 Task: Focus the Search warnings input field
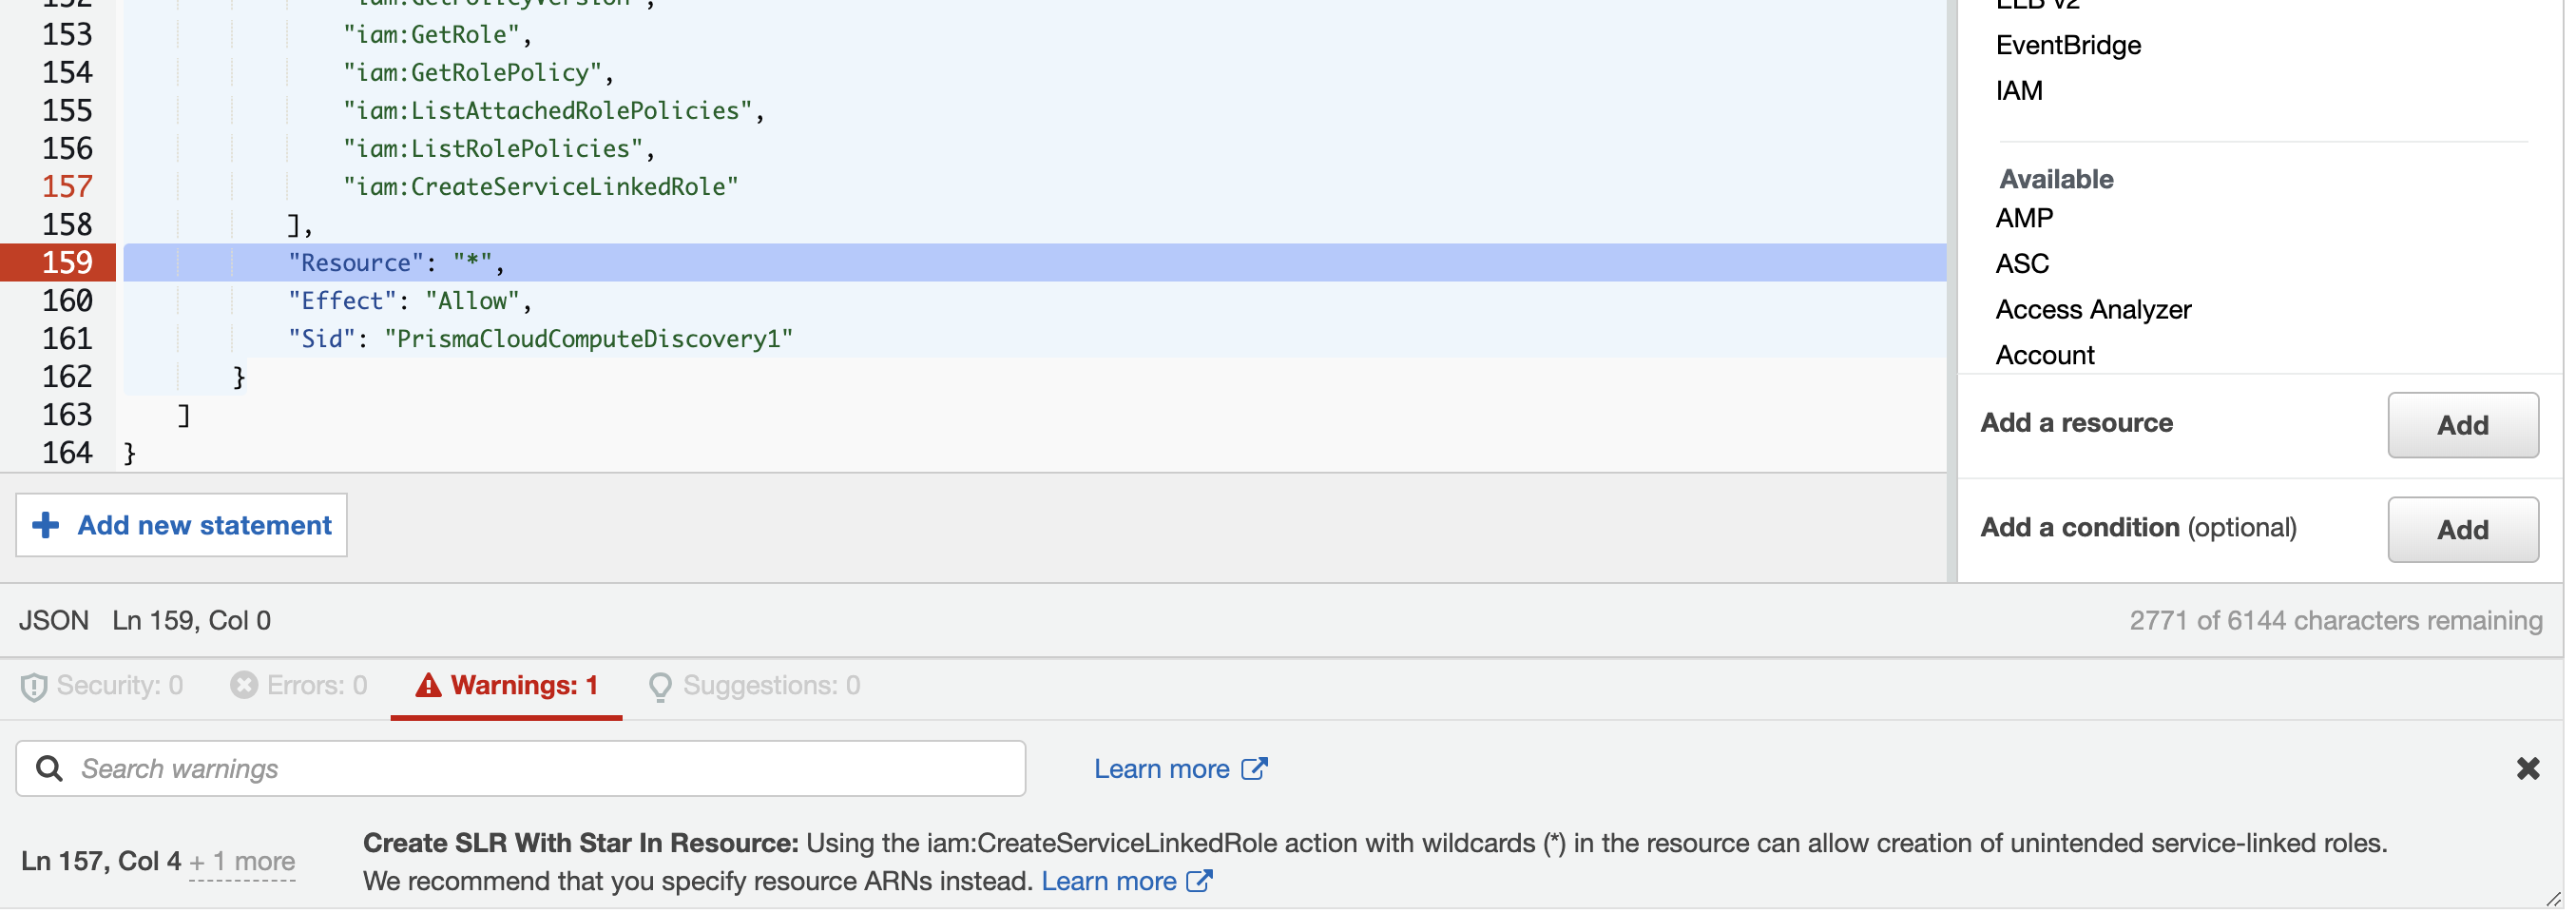540,769
